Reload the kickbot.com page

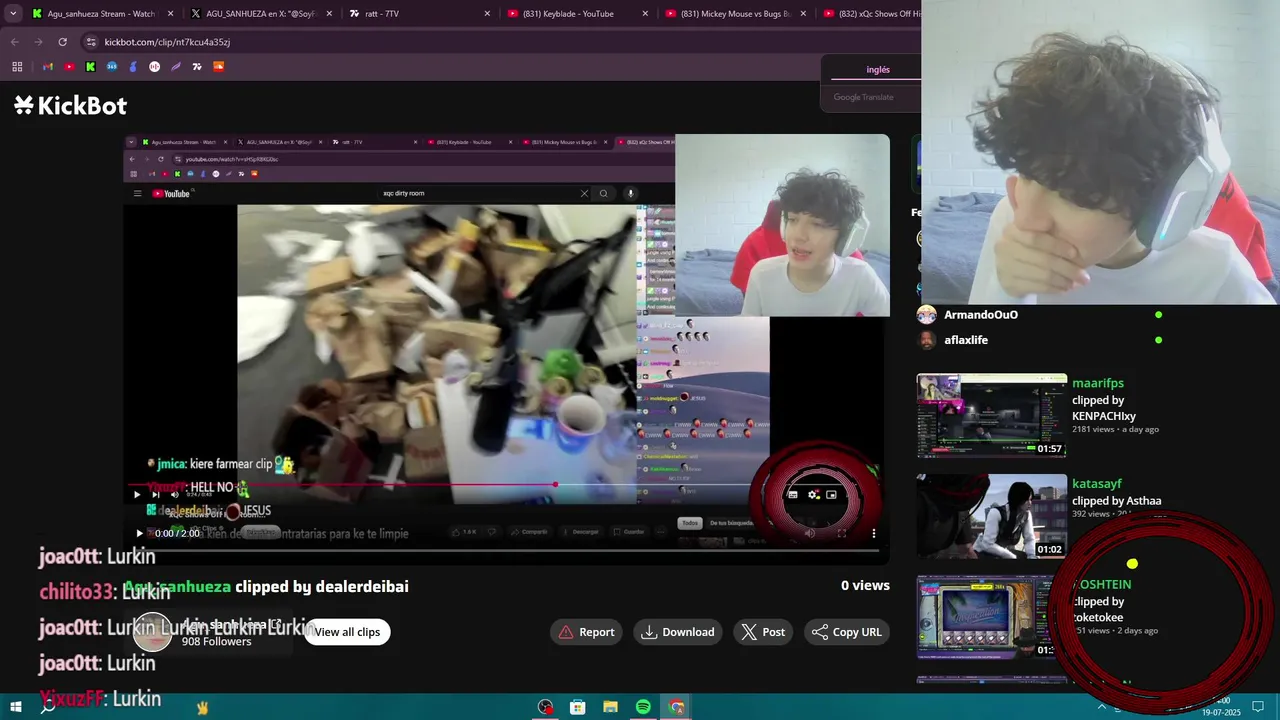point(62,42)
